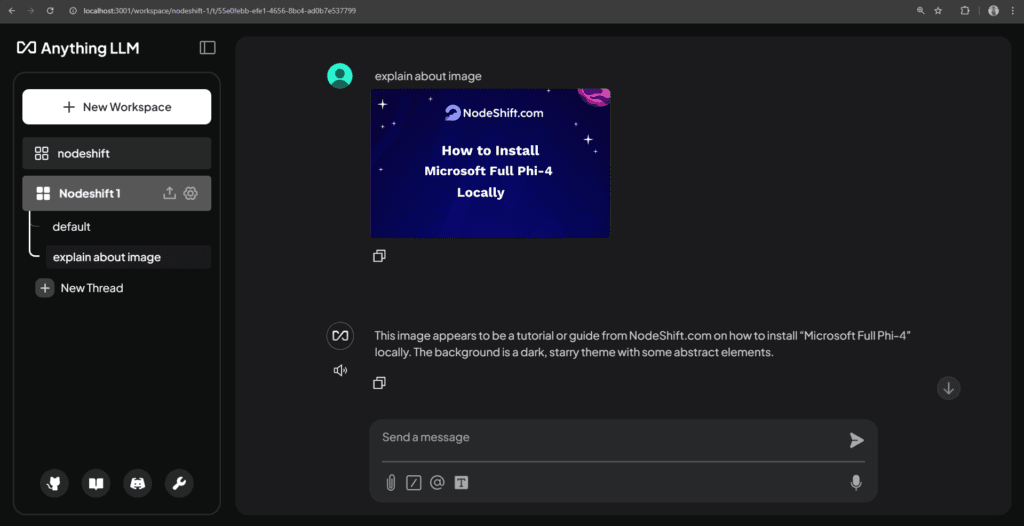The width and height of the screenshot is (1024, 526).
Task: Go back in the browser
Action: tap(11, 10)
